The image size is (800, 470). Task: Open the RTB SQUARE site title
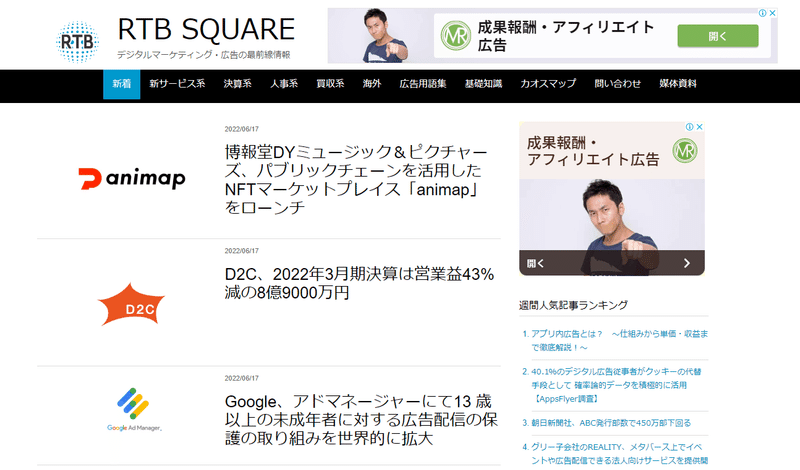click(x=206, y=29)
